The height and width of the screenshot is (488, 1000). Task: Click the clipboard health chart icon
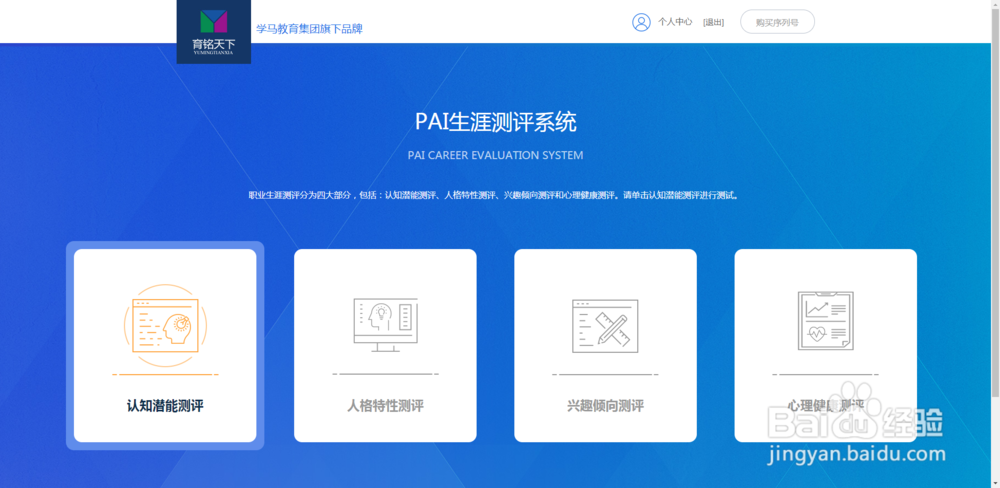click(825, 320)
